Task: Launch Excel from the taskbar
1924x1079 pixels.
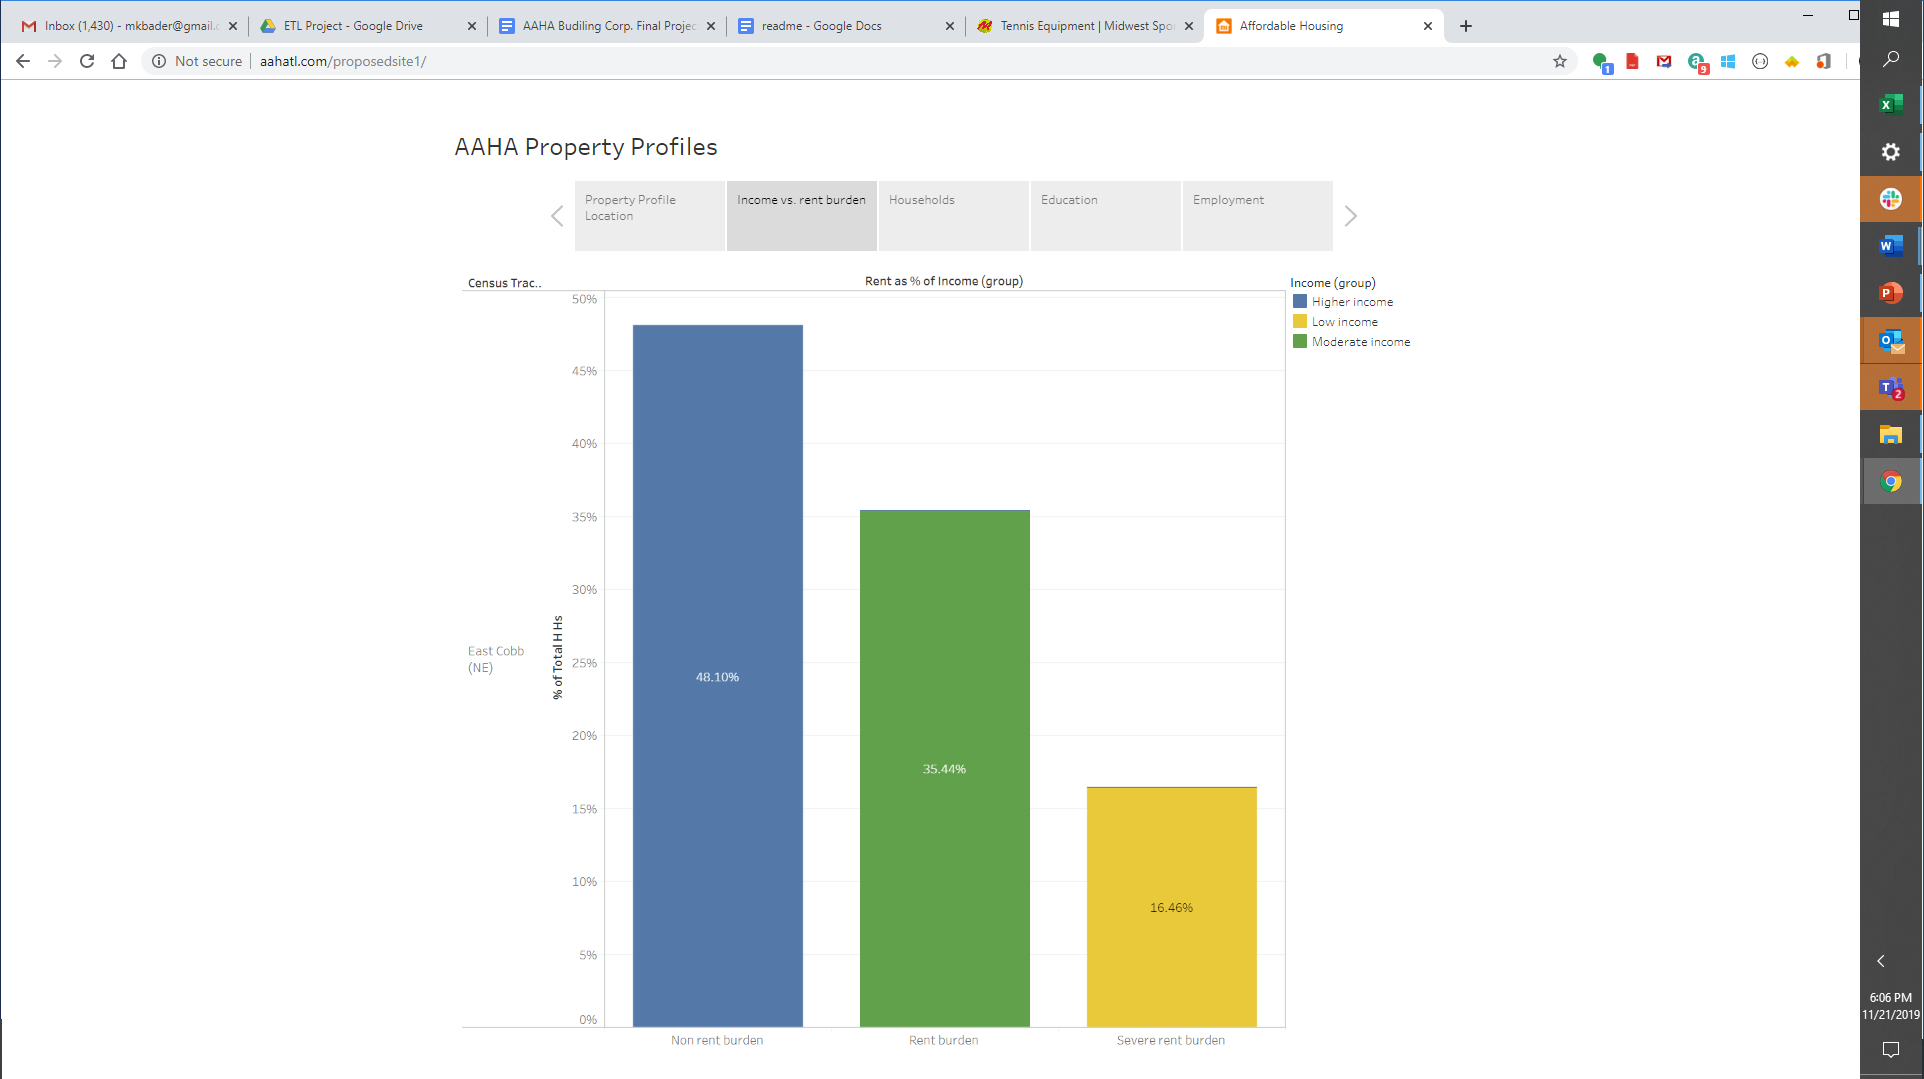Action: (x=1891, y=104)
